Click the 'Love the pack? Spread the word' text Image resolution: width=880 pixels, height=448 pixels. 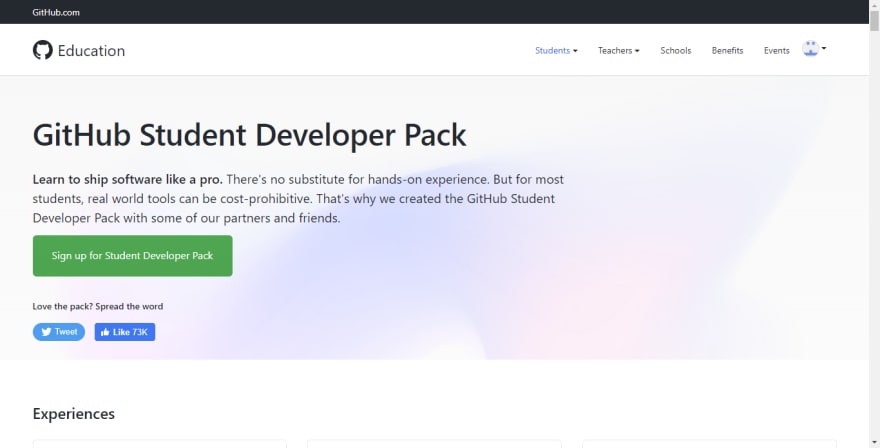click(98, 307)
